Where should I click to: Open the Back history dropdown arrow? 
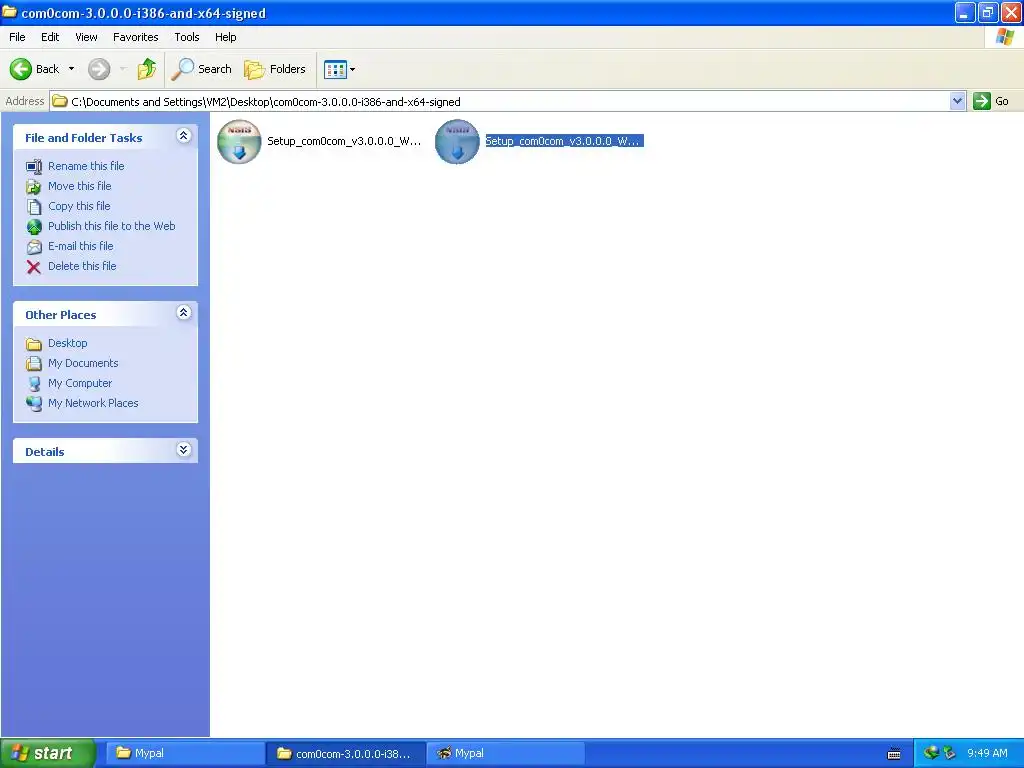tap(71, 69)
